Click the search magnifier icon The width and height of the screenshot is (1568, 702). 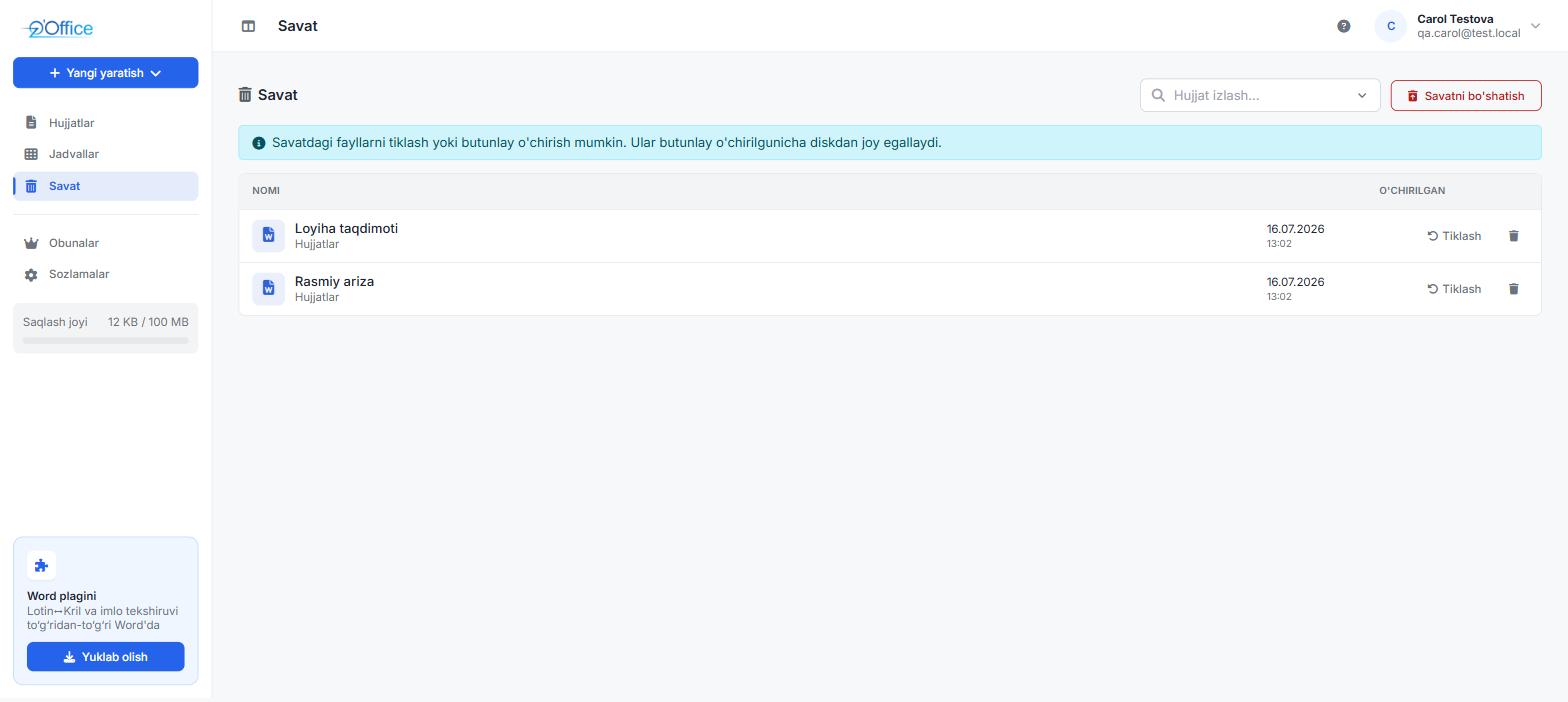tap(1158, 95)
